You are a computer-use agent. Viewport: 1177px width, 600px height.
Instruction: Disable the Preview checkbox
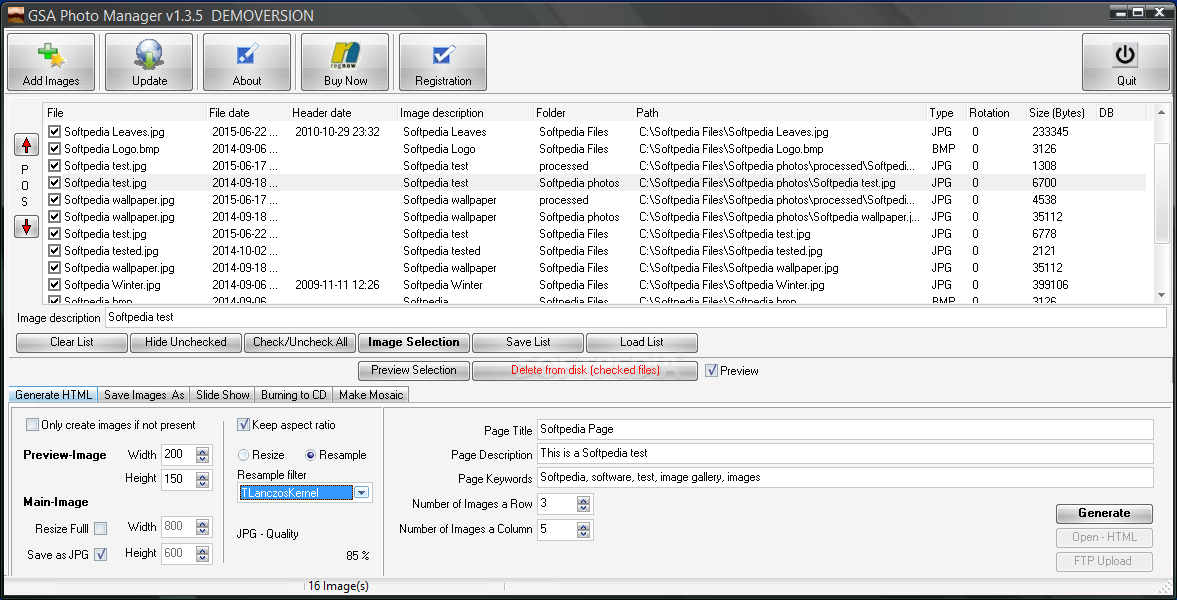click(x=712, y=370)
